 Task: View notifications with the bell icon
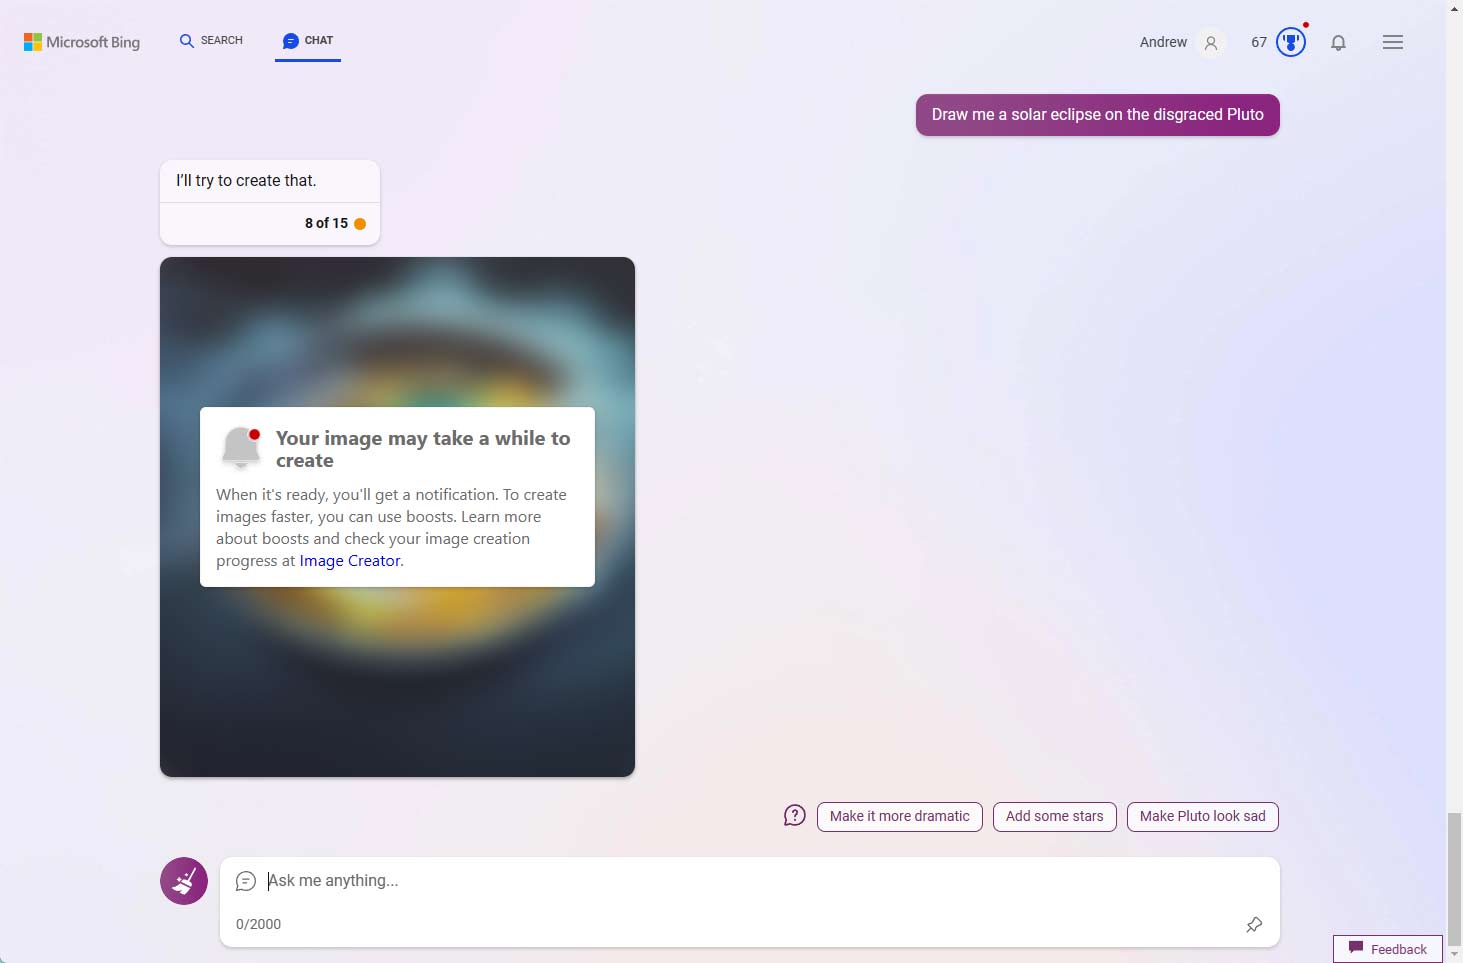click(1339, 42)
